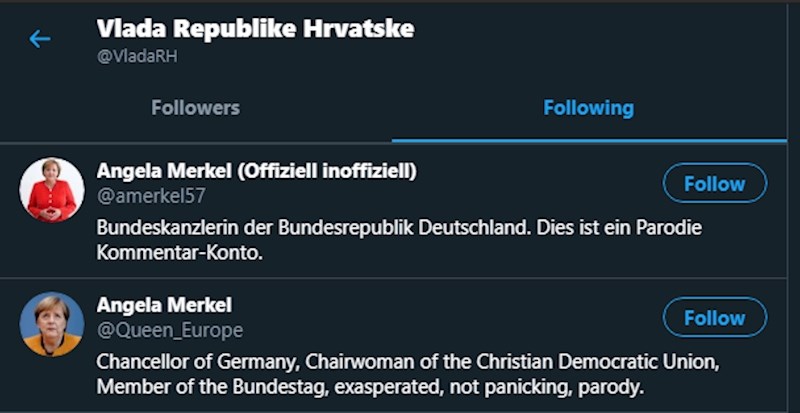Click the 'Bundeskanzlerin der Bundesrepublik Deutschland' bio line

pos(399,228)
